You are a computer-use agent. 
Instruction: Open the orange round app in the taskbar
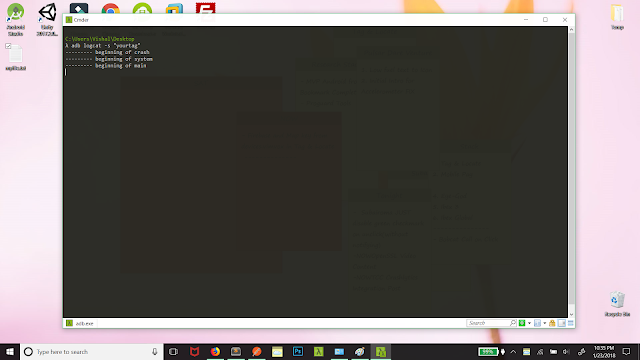point(257,351)
